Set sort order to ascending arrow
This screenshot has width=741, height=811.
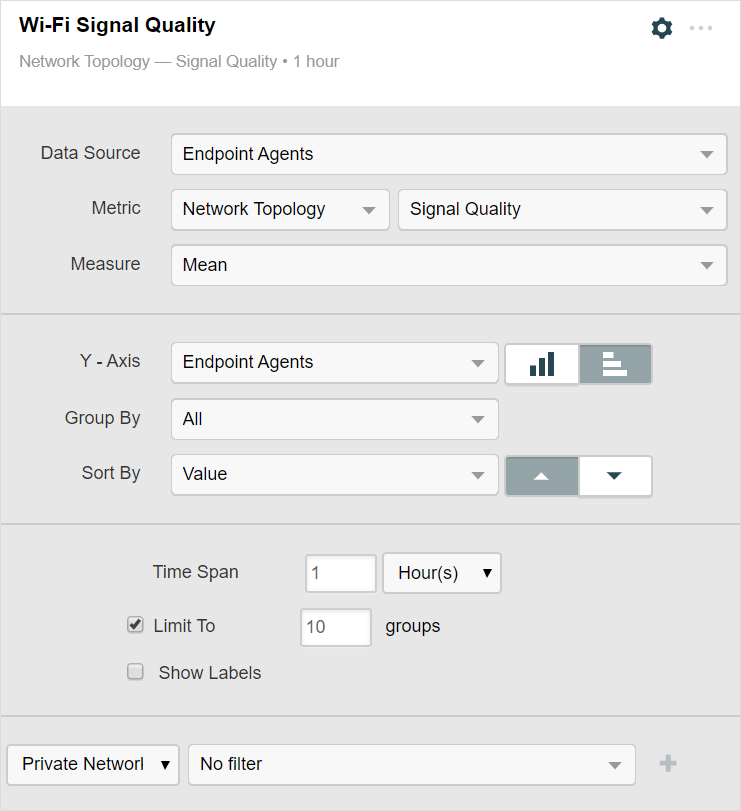[x=542, y=476]
